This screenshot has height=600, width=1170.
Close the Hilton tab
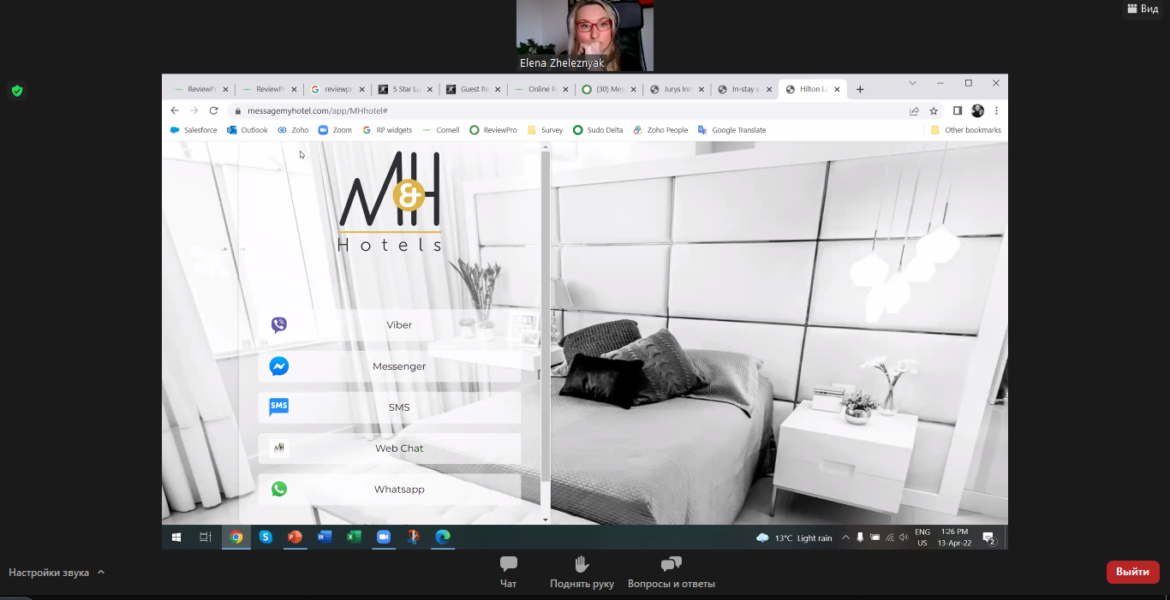click(837, 90)
